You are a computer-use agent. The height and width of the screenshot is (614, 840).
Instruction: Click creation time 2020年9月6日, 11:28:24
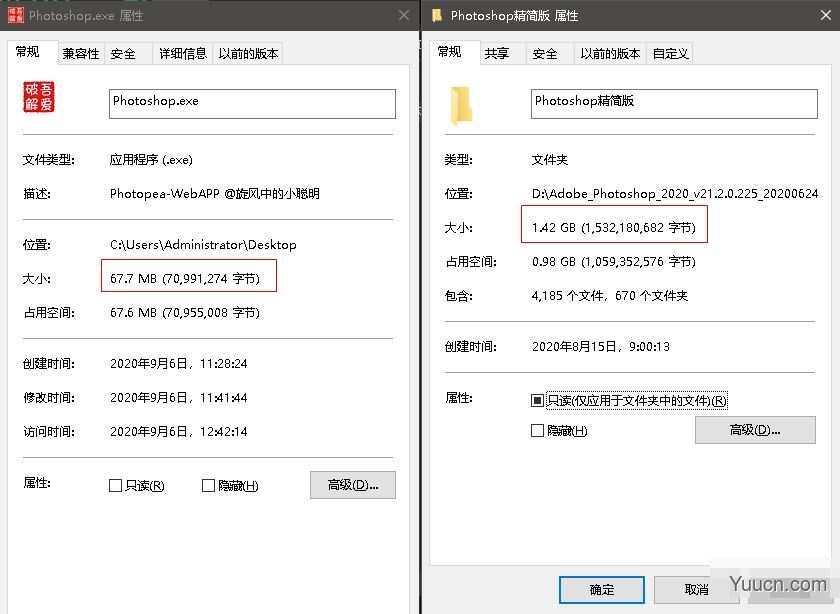pos(178,364)
